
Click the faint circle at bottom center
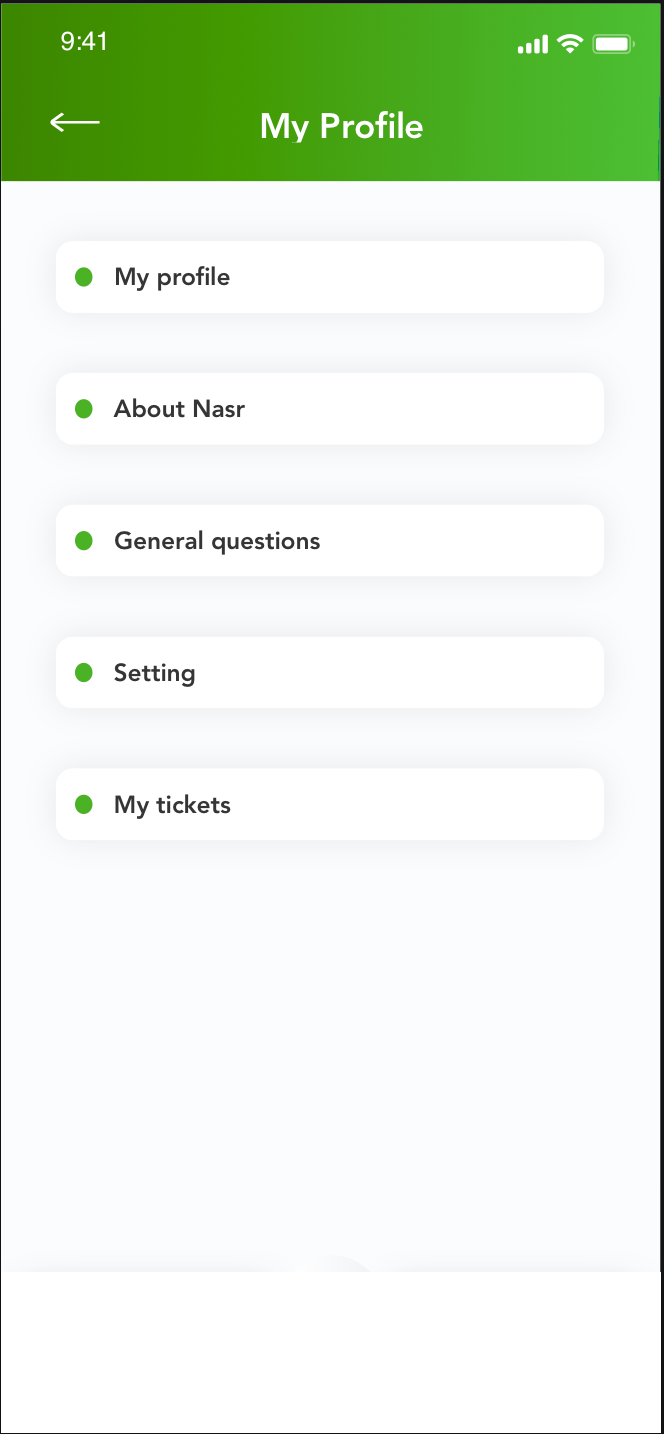[x=335, y=1264]
